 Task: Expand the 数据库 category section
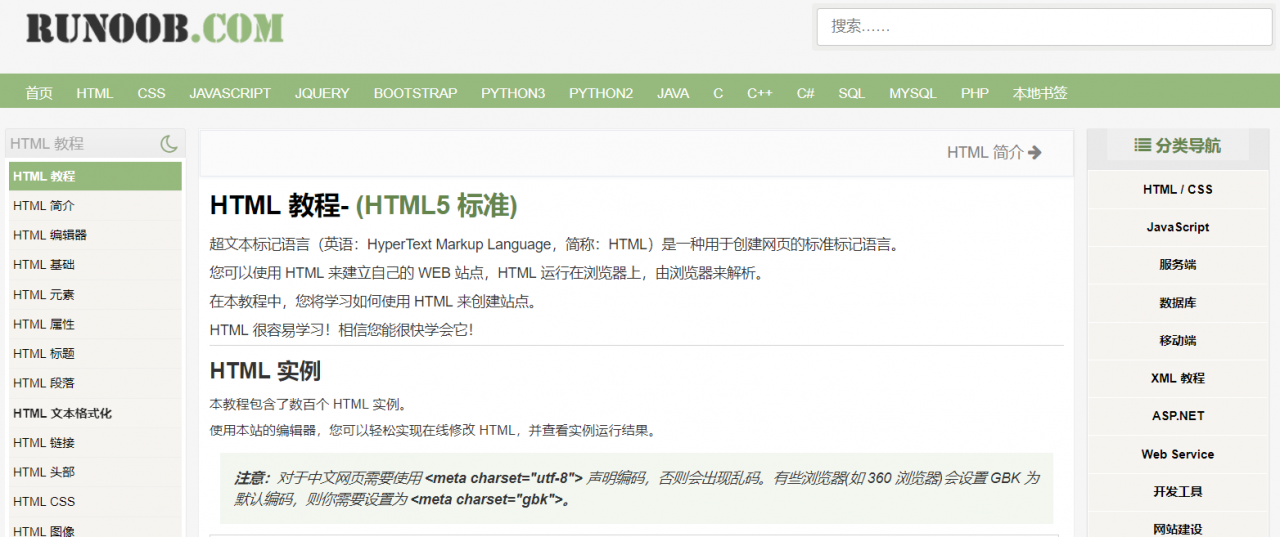(x=1177, y=303)
